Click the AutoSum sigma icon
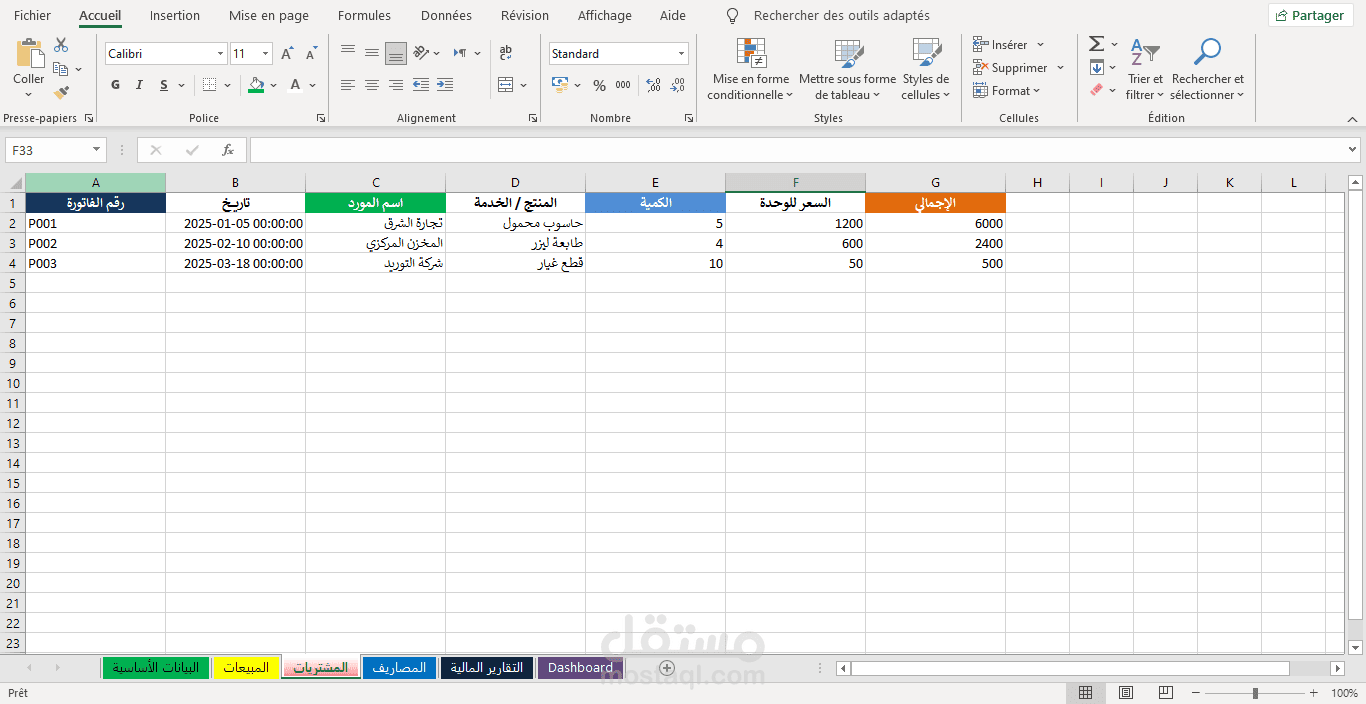Screen dimensions: 1366x704 point(1097,44)
